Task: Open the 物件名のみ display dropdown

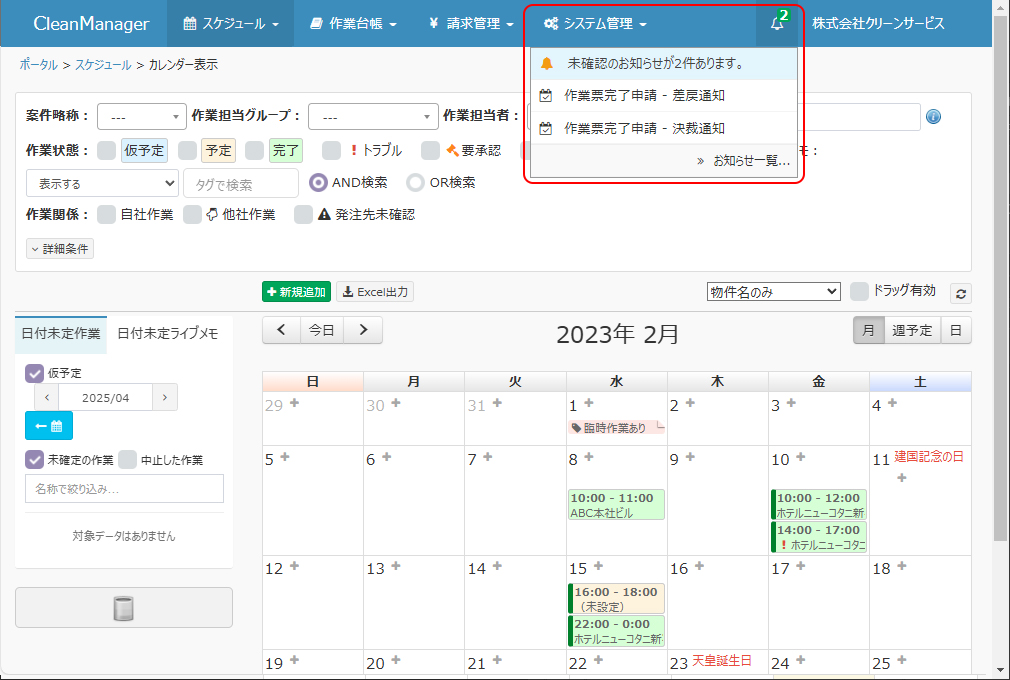Action: (x=773, y=292)
